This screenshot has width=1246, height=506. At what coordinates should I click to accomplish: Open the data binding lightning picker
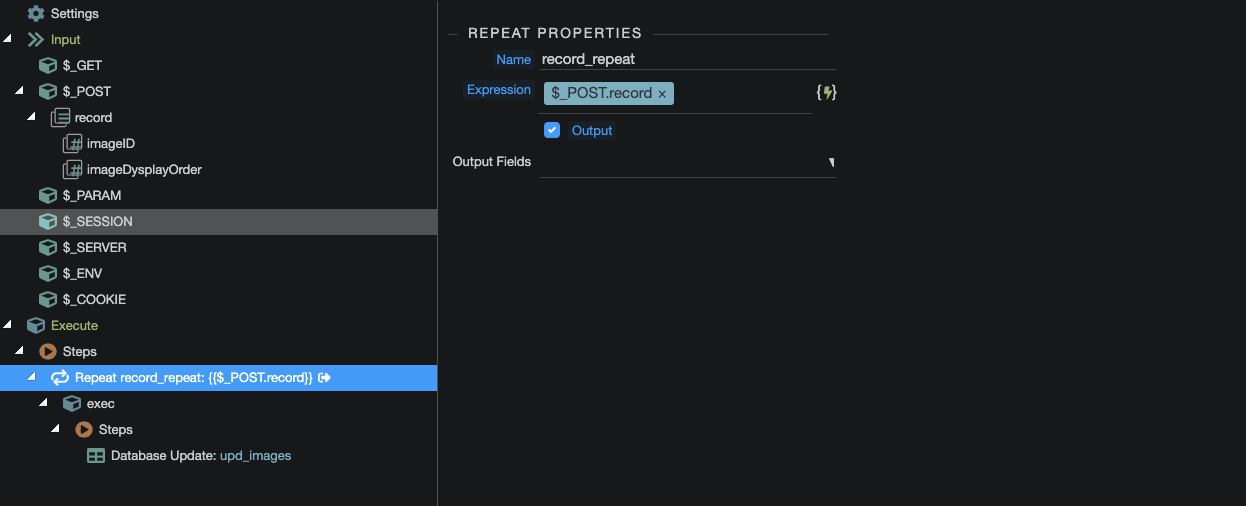click(x=826, y=92)
